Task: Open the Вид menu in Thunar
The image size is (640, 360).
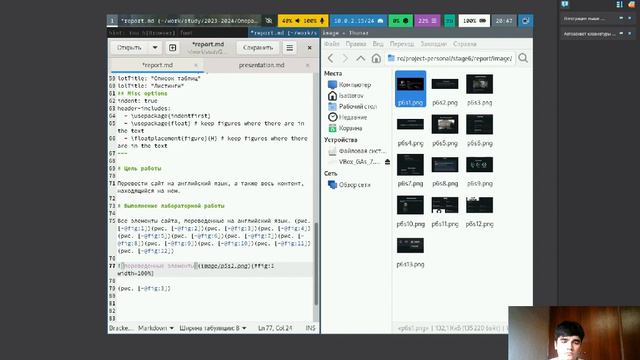Action: click(x=378, y=44)
